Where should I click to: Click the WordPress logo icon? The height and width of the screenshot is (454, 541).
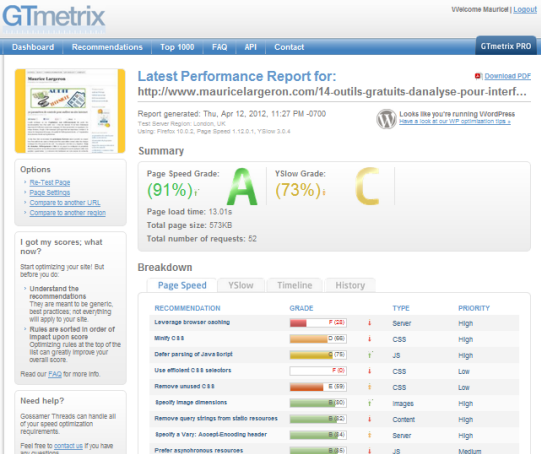[x=386, y=119]
